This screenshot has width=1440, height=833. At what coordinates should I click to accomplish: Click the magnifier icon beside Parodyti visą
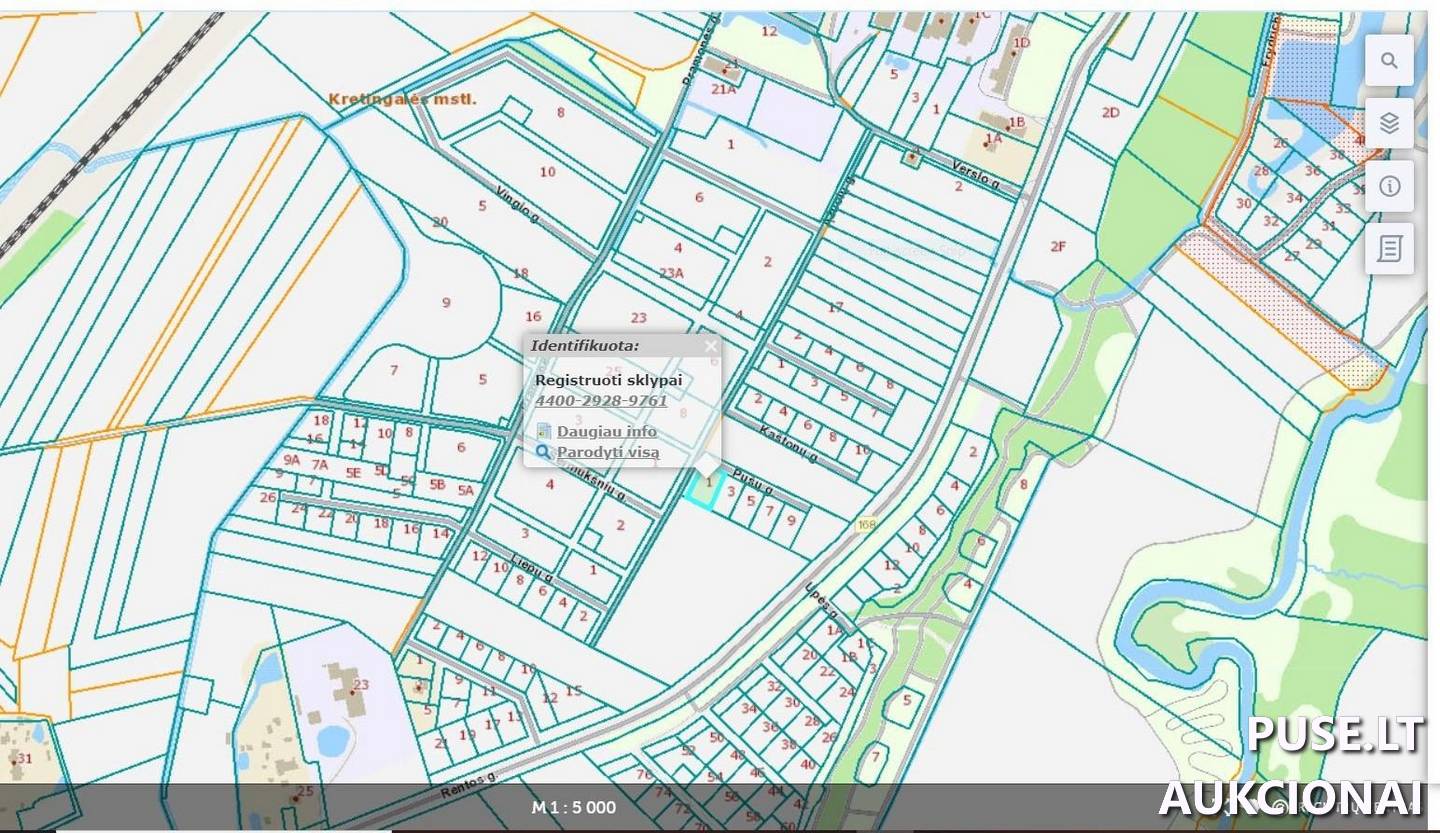544,452
